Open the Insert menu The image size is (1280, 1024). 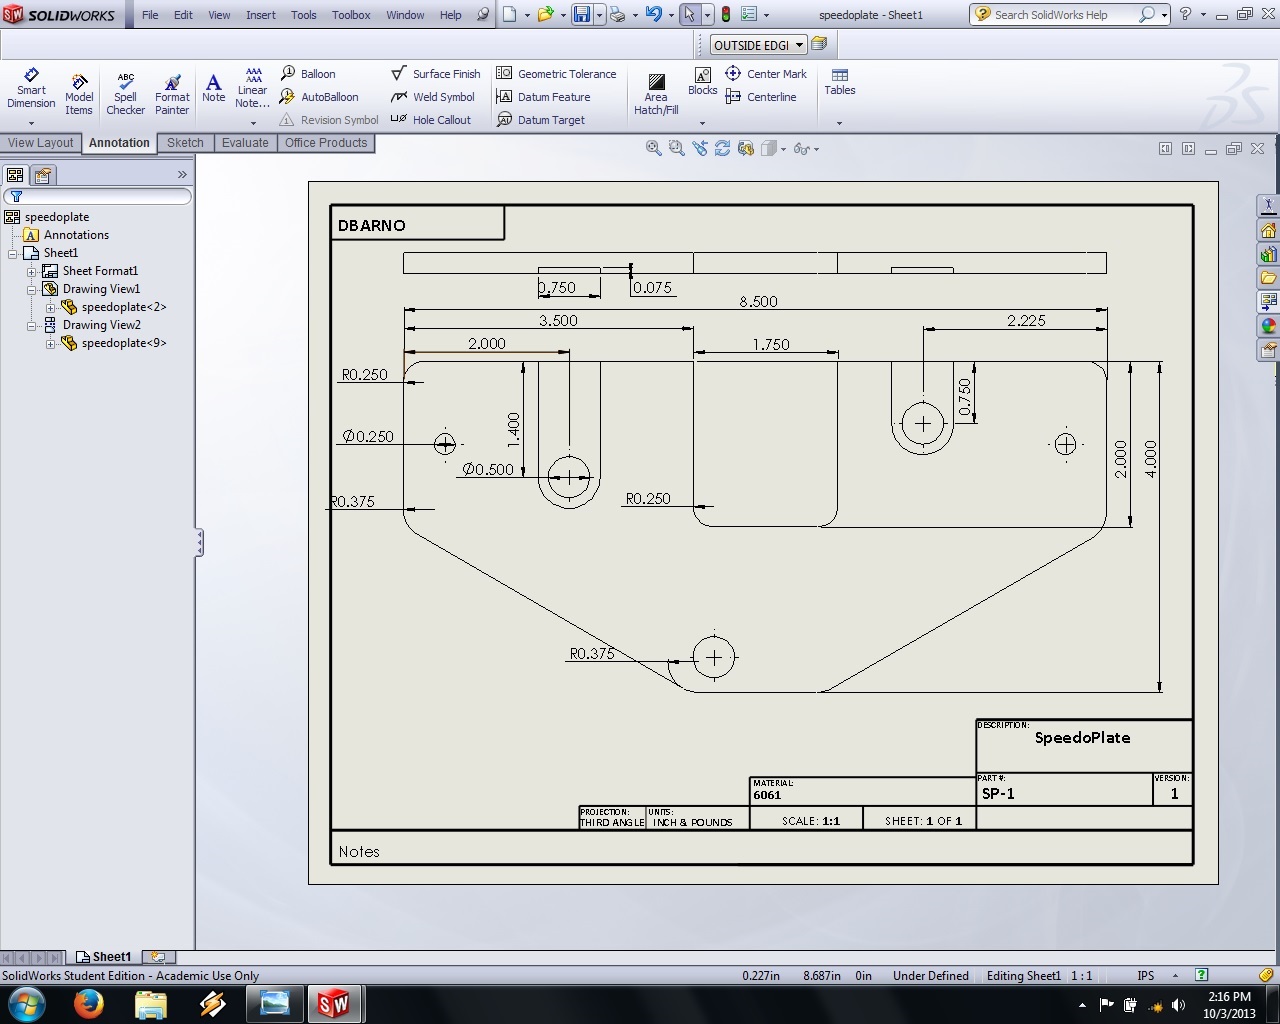261,15
